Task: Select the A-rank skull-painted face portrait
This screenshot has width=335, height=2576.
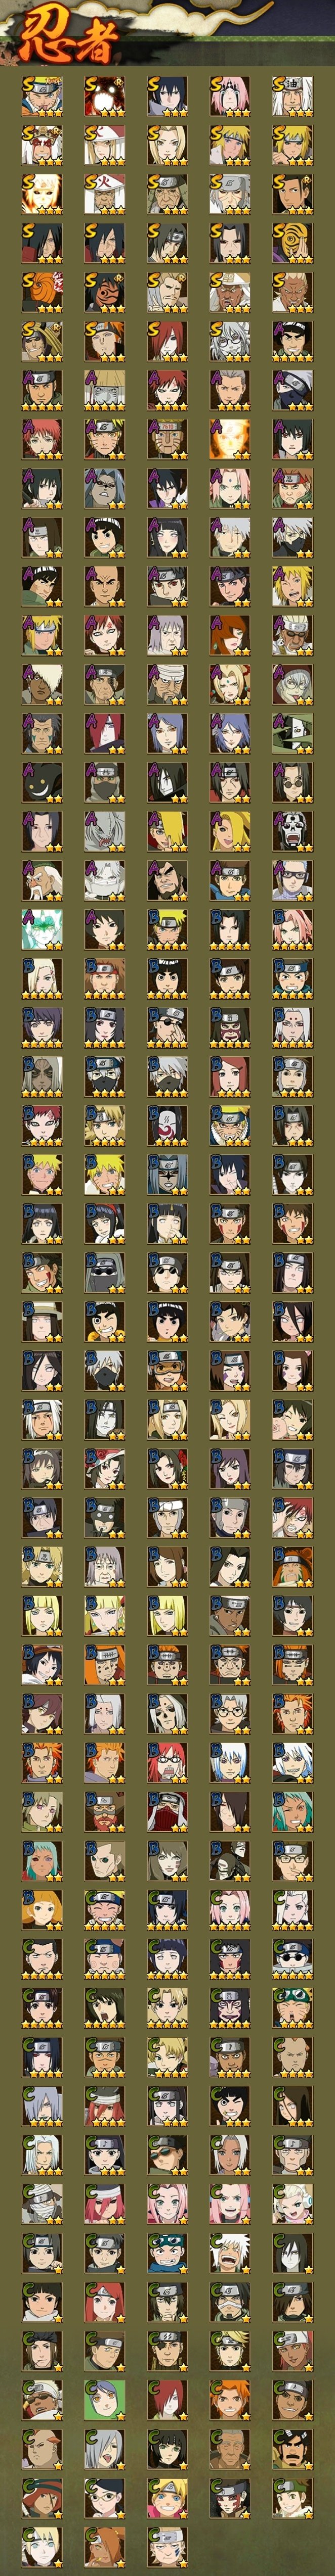Action: coord(292,831)
